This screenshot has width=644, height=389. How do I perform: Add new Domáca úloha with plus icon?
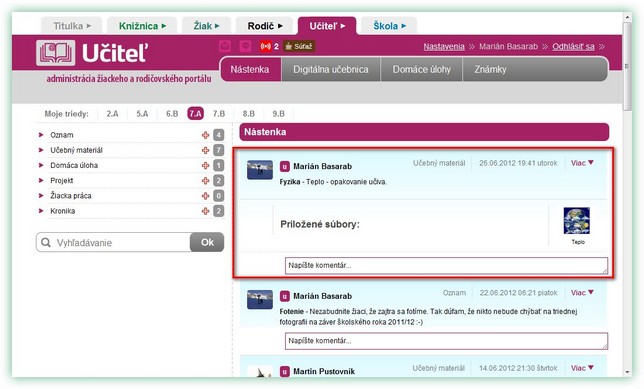pyautogui.click(x=205, y=166)
